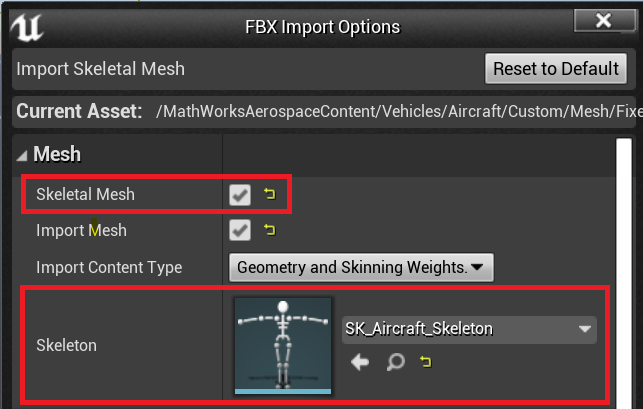Toggle the Import Mesh checkbox

(x=240, y=230)
